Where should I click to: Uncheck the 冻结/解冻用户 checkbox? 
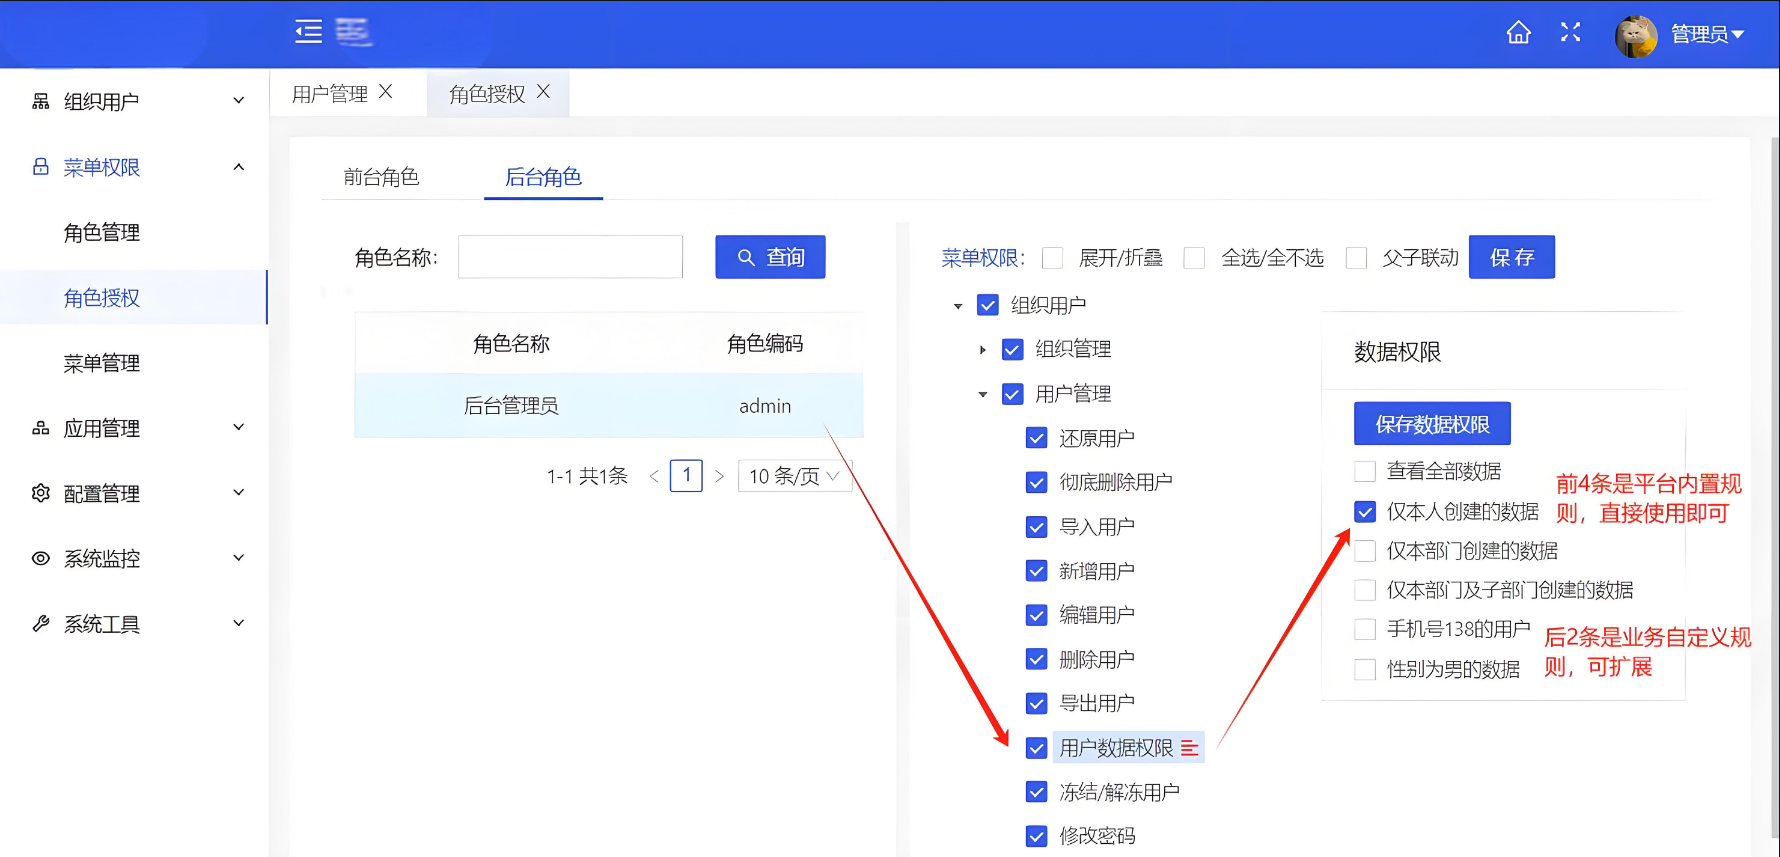[1037, 792]
